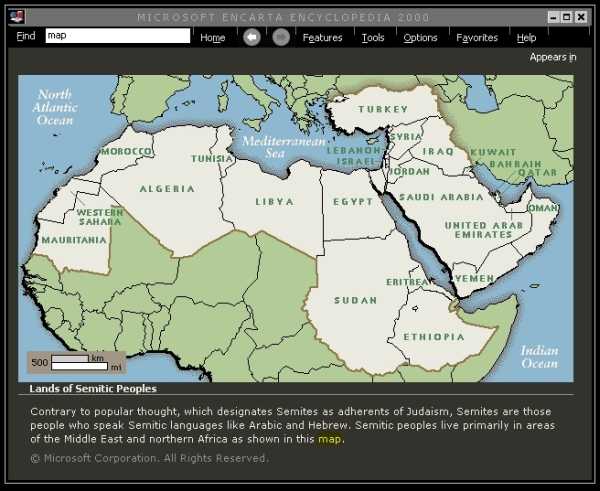Click the Encarta app icon in title bar
The image size is (600, 491).
(x=17, y=17)
